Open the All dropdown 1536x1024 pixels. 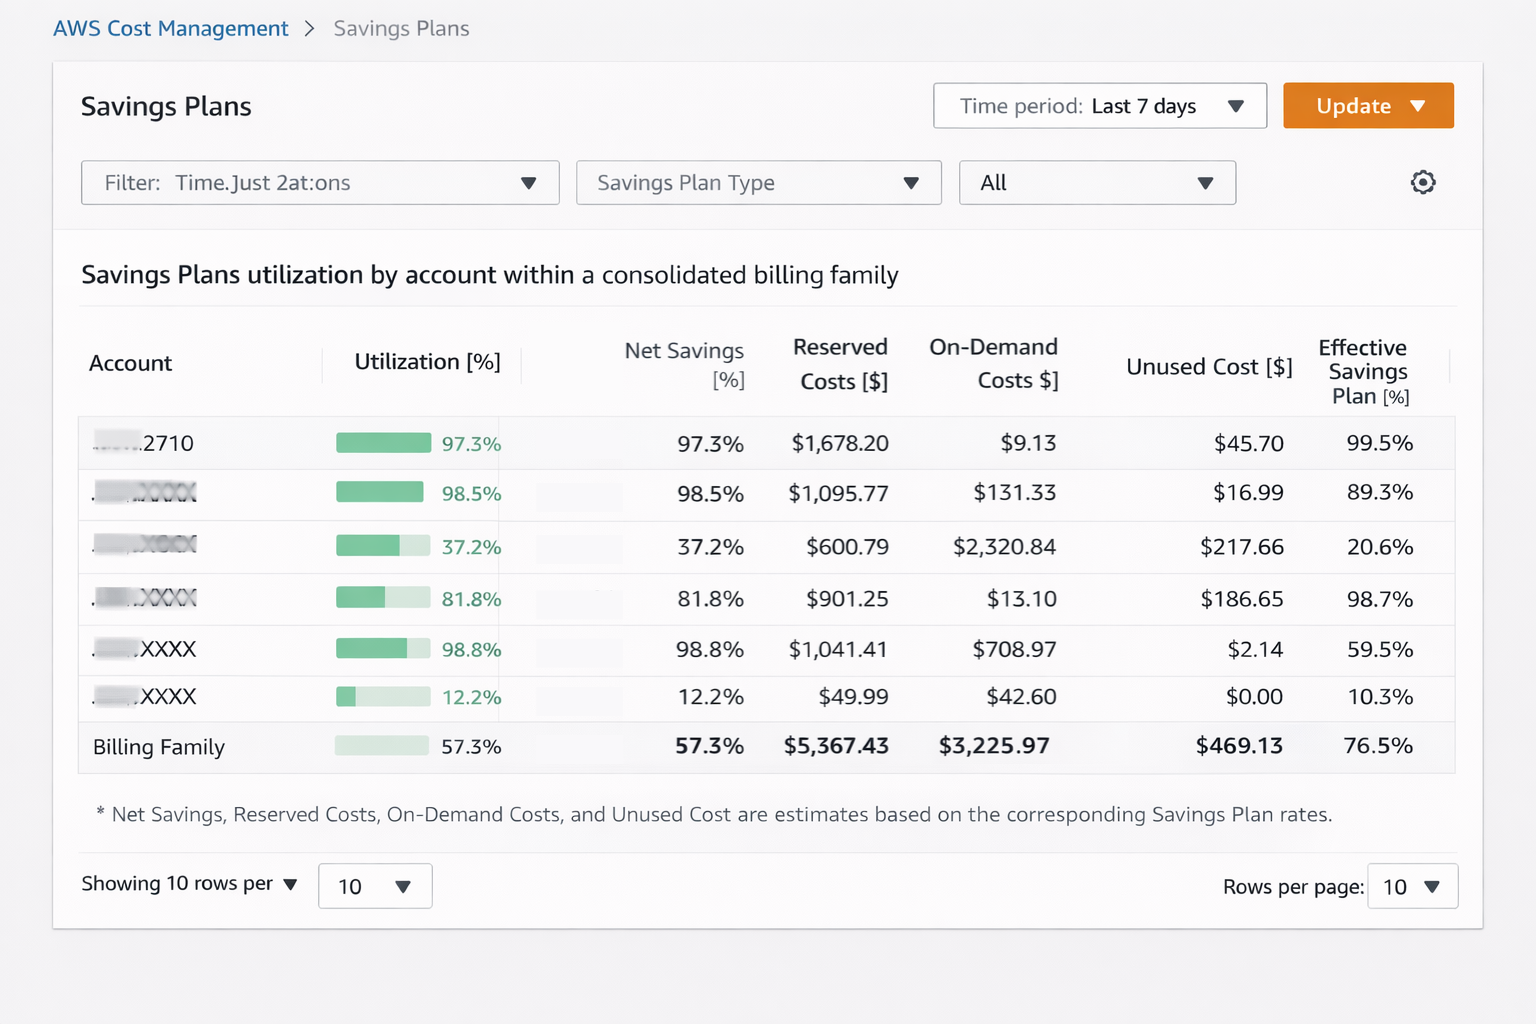click(1097, 183)
